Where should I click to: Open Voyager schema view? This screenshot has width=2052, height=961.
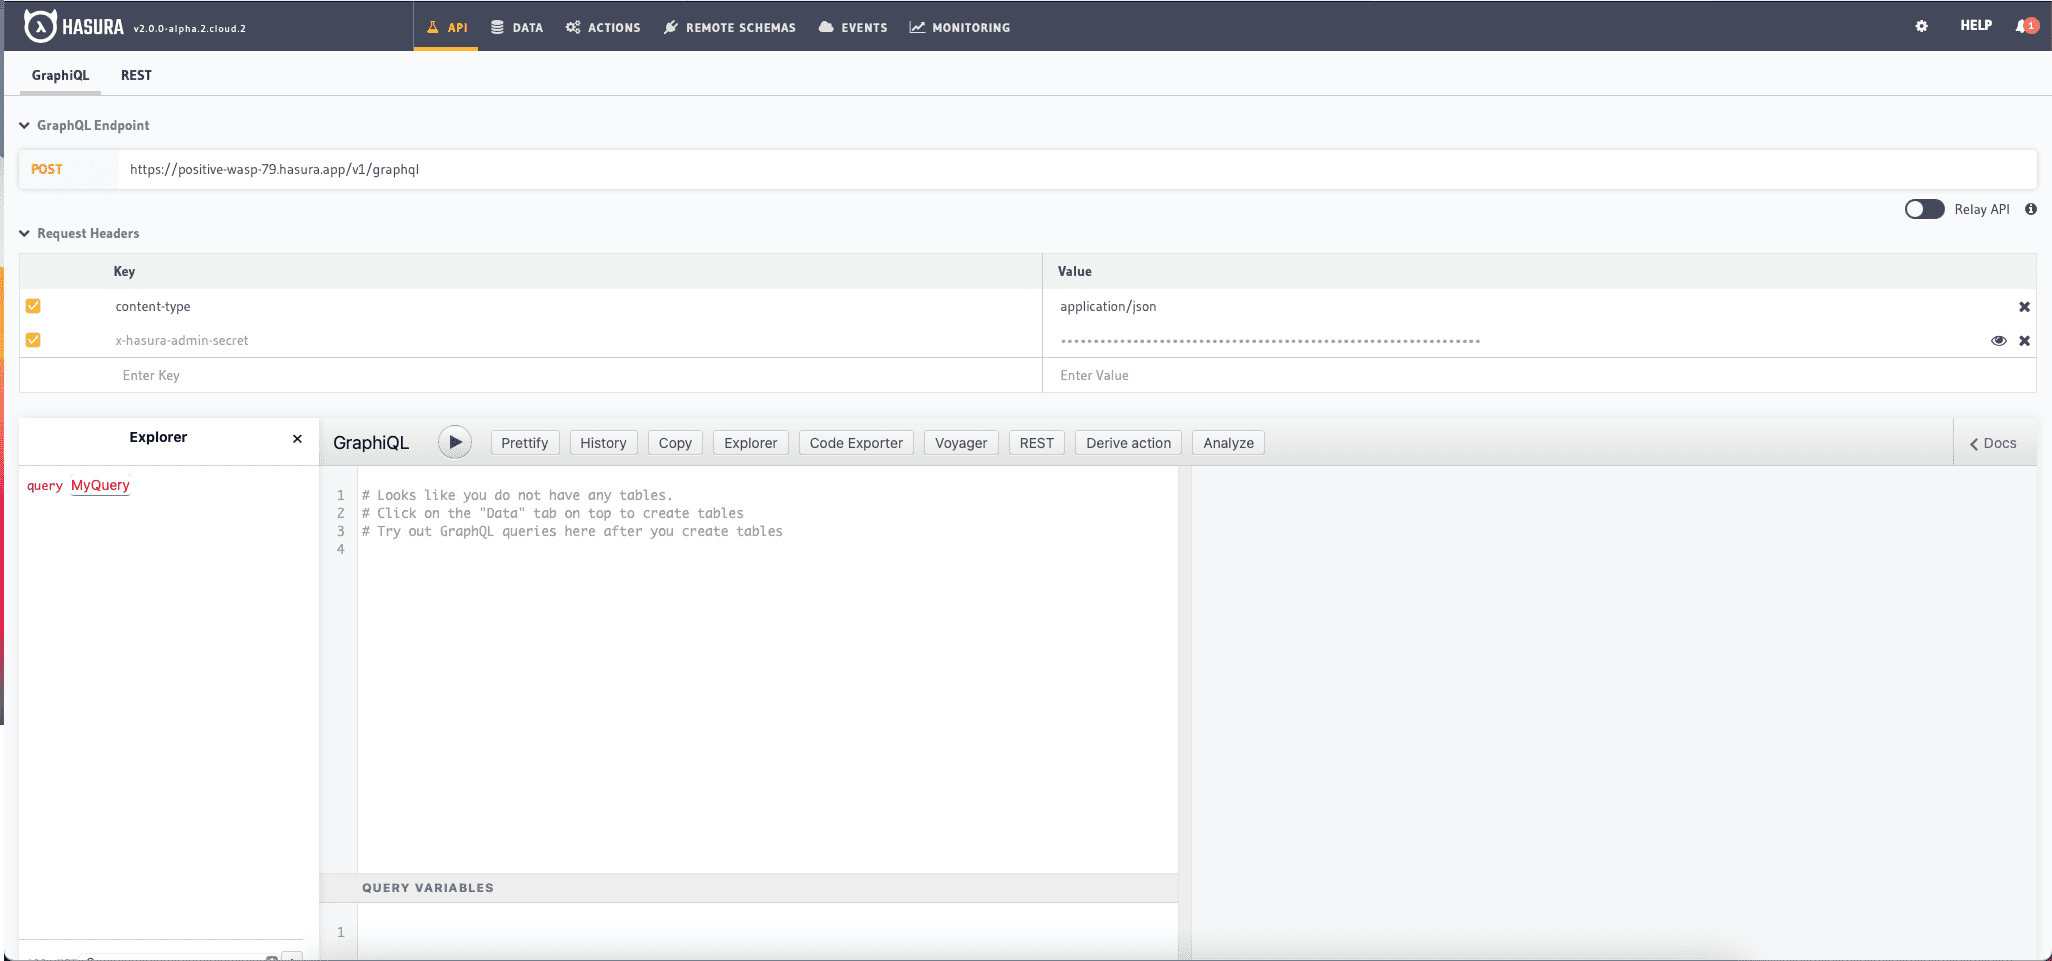click(961, 443)
